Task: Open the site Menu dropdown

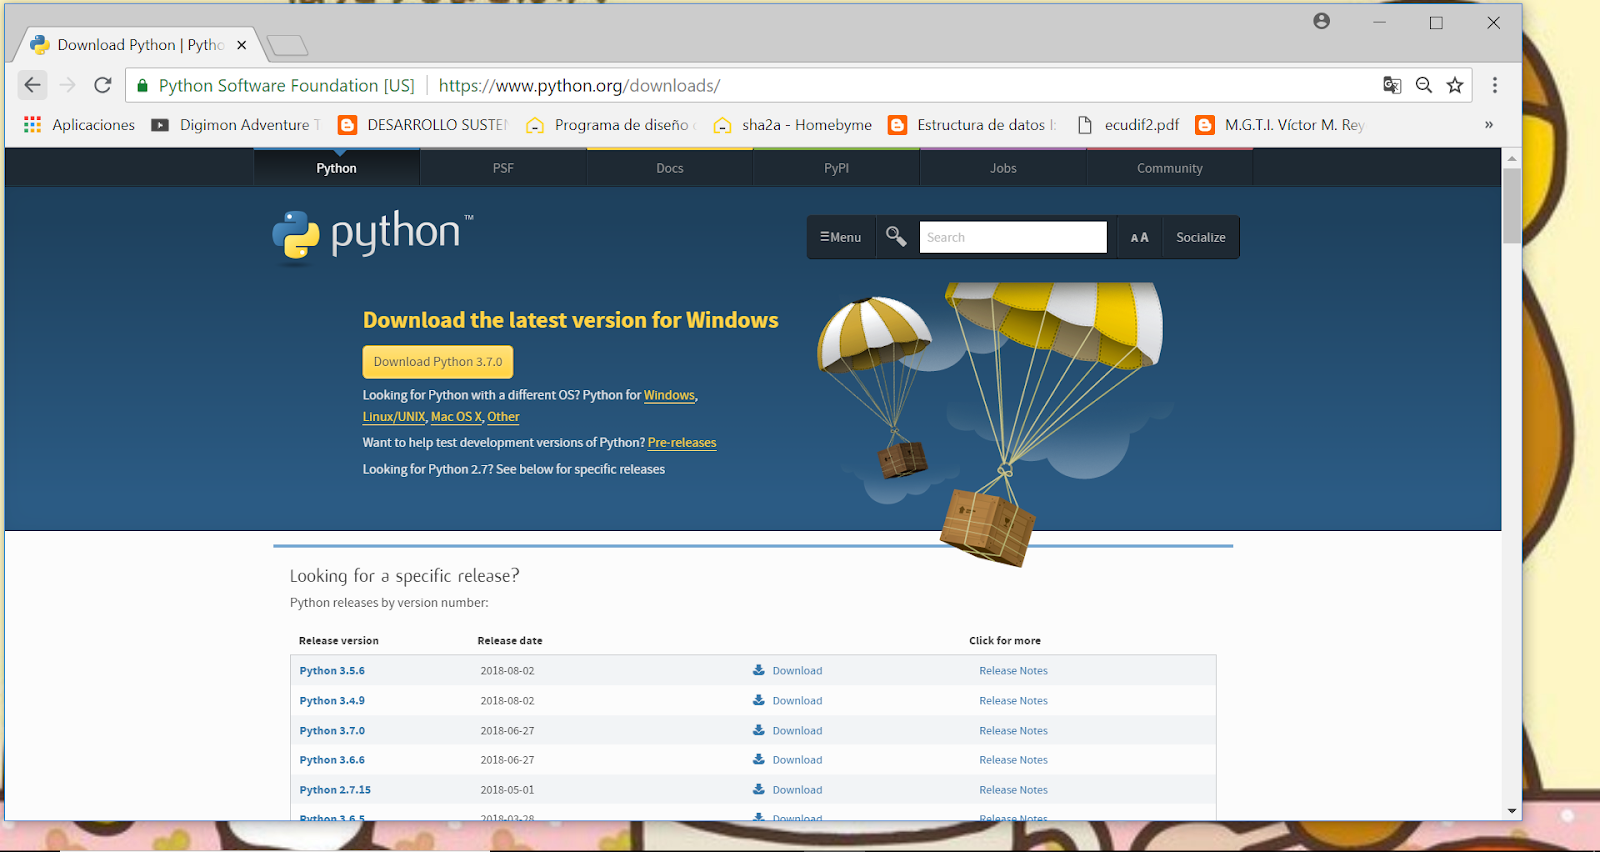Action: [x=841, y=237]
